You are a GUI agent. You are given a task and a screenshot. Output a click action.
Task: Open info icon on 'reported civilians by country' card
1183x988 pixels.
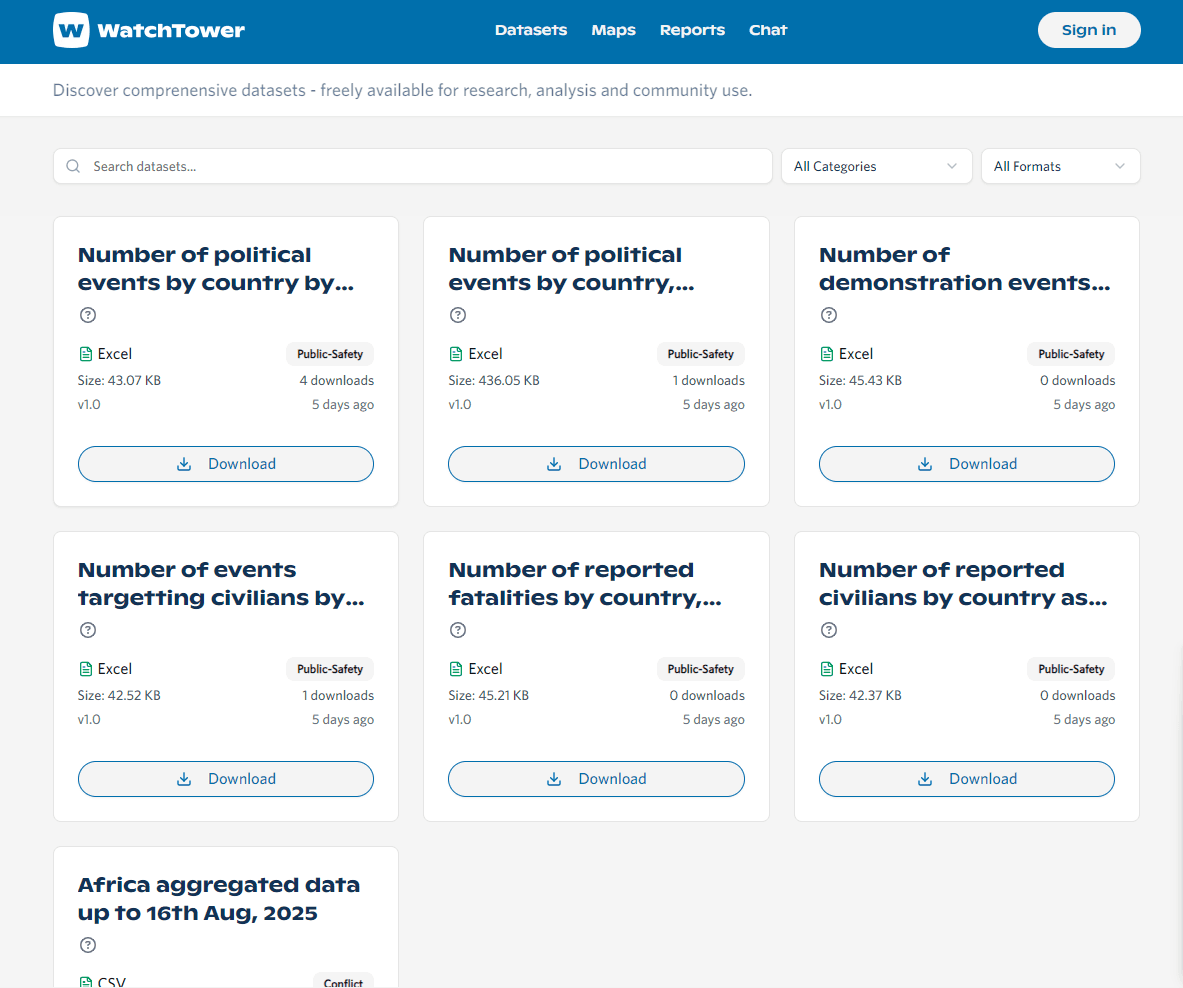[828, 630]
